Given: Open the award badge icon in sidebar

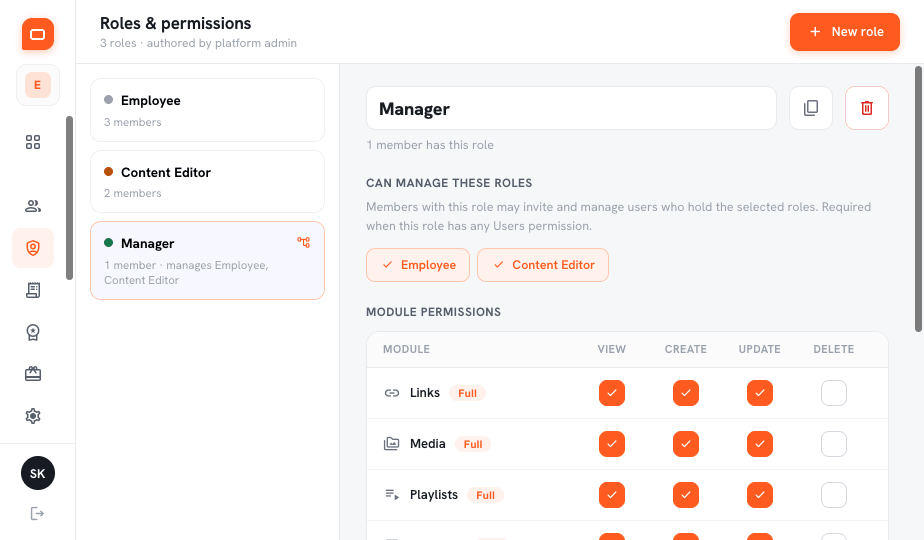Looking at the screenshot, I should click(33, 332).
